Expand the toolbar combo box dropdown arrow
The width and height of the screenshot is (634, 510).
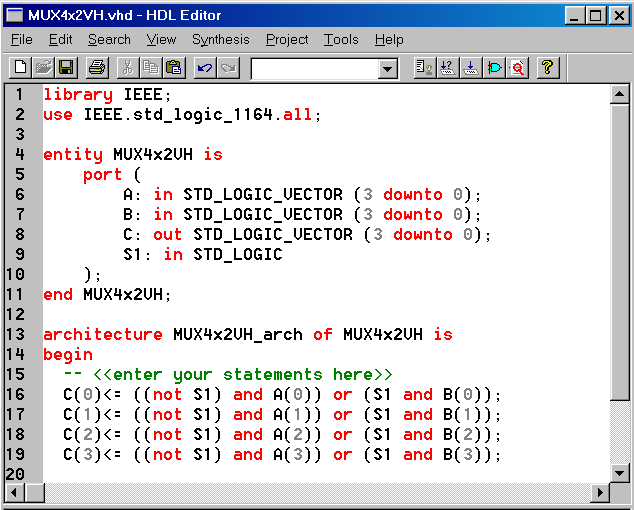(388, 69)
